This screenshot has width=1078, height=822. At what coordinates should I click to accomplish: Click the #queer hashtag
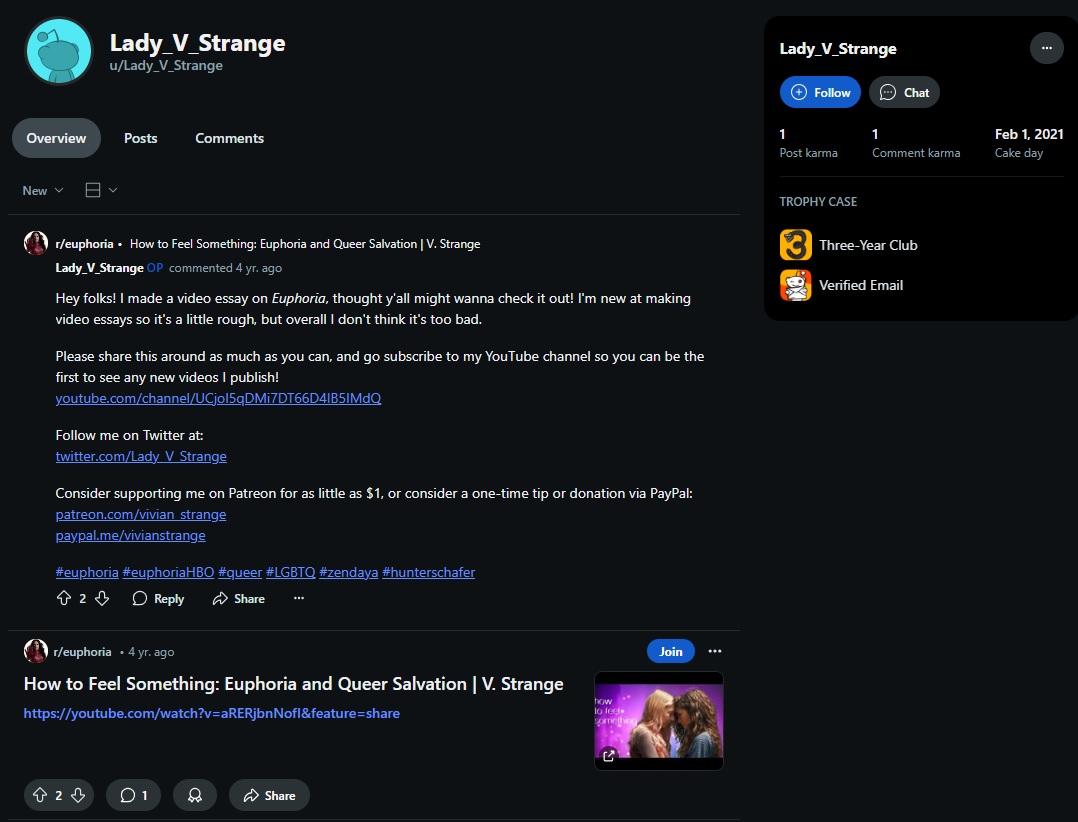click(240, 573)
